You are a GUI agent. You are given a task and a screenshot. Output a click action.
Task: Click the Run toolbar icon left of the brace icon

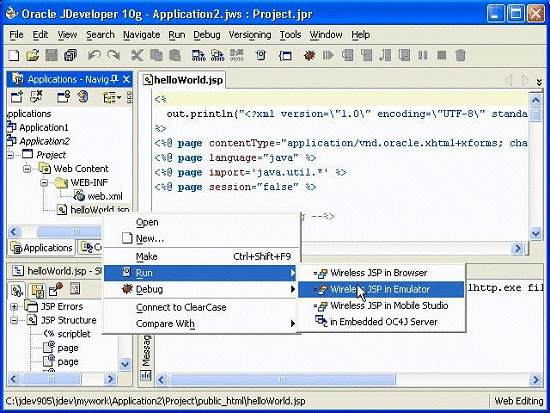pyautogui.click(x=261, y=55)
